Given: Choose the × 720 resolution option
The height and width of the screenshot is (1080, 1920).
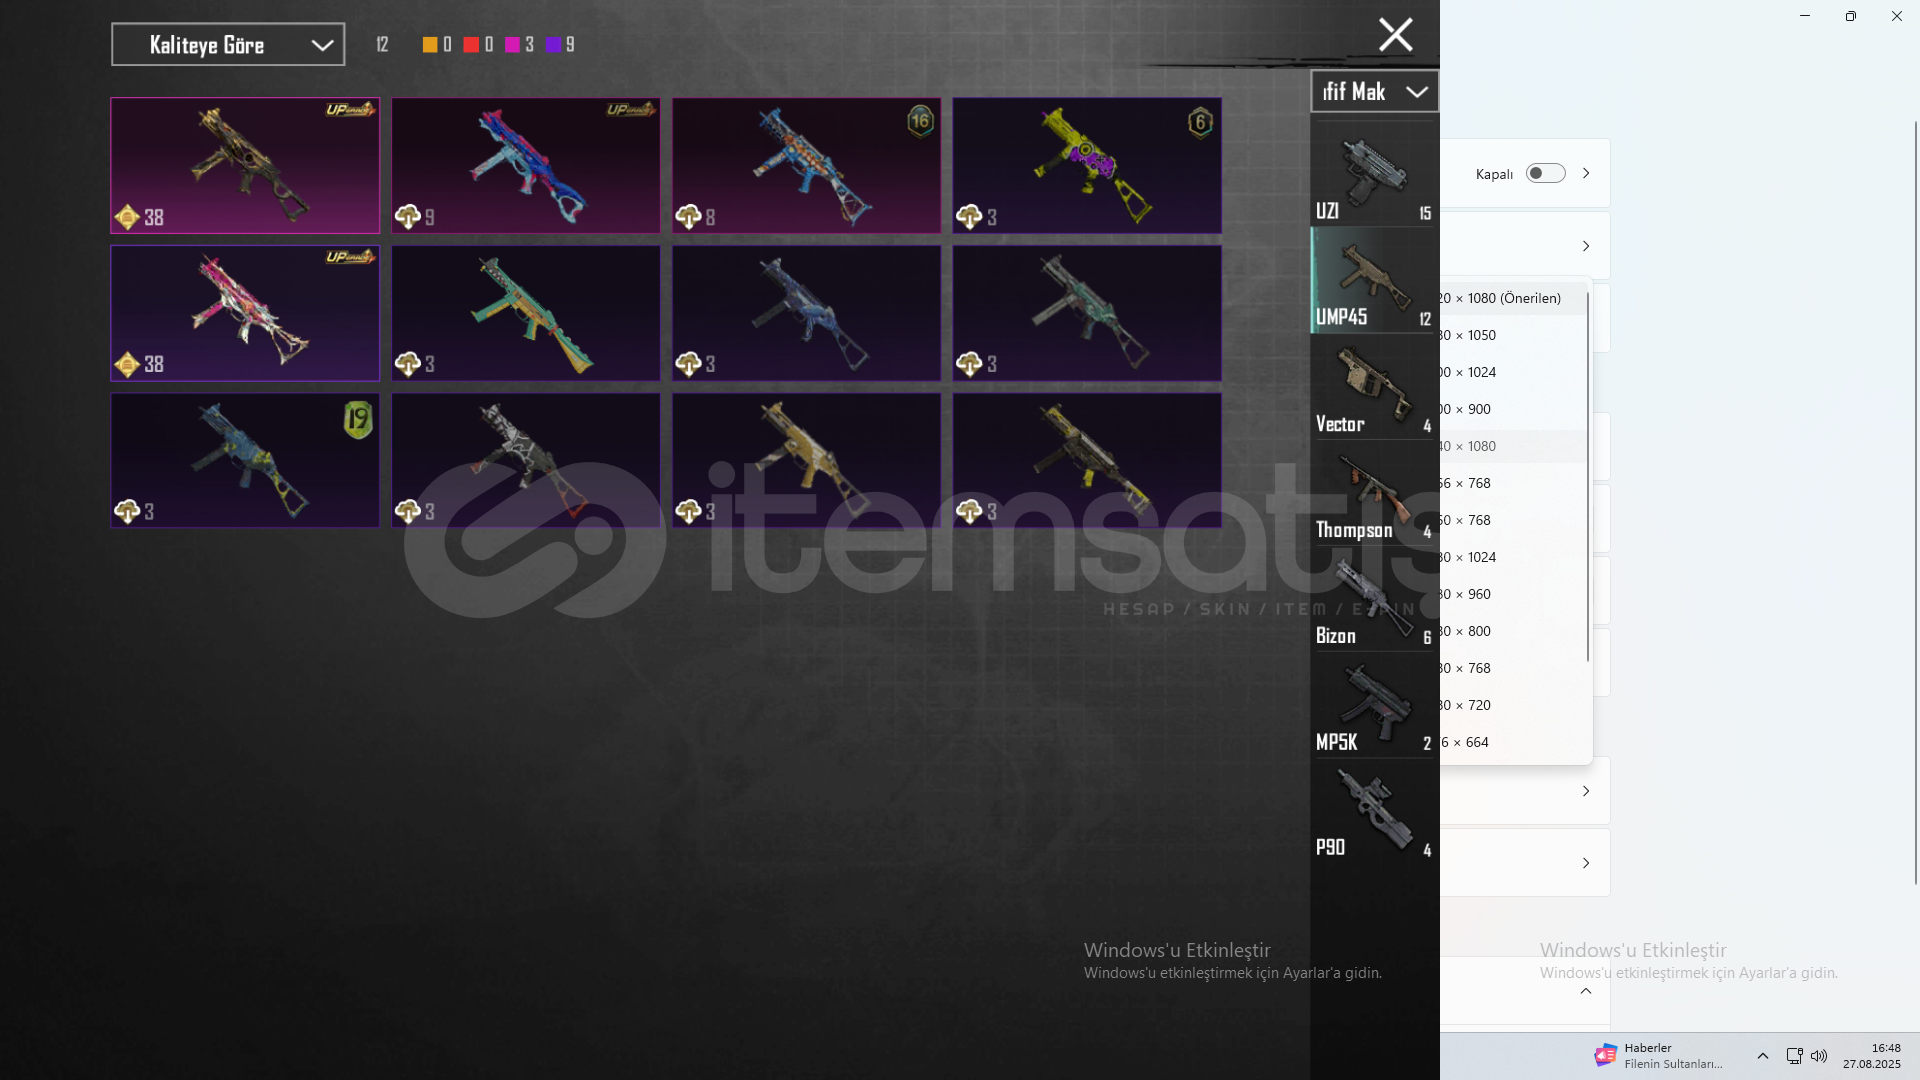Looking at the screenshot, I should (1513, 705).
